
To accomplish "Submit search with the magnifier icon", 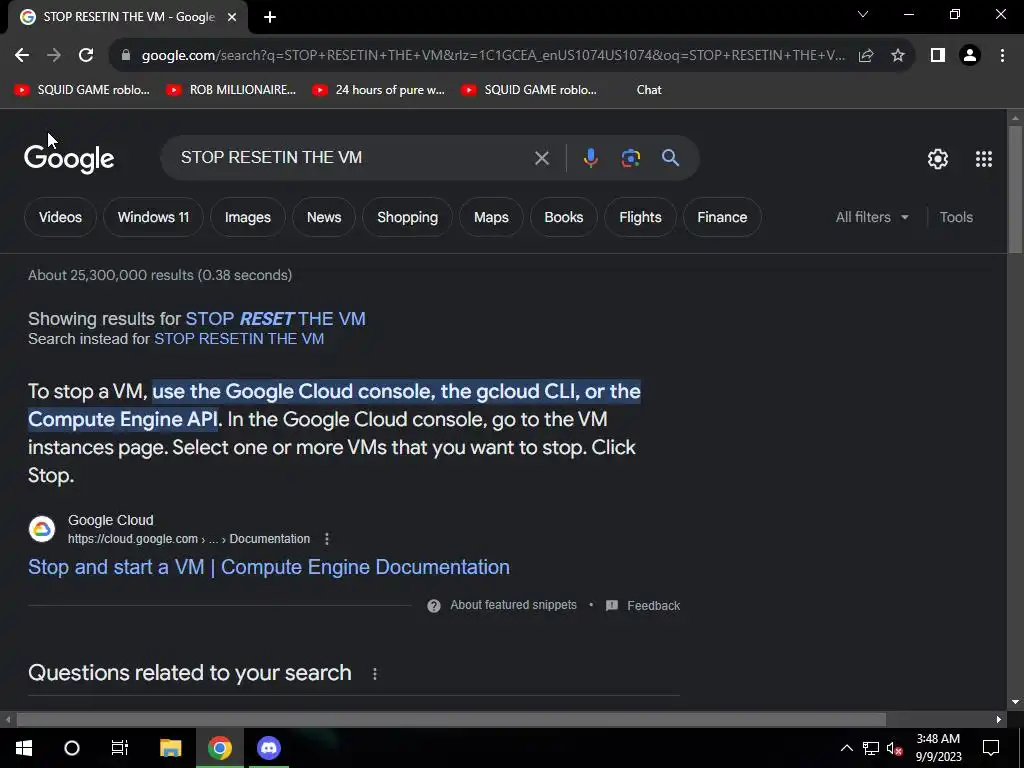I will point(670,157).
